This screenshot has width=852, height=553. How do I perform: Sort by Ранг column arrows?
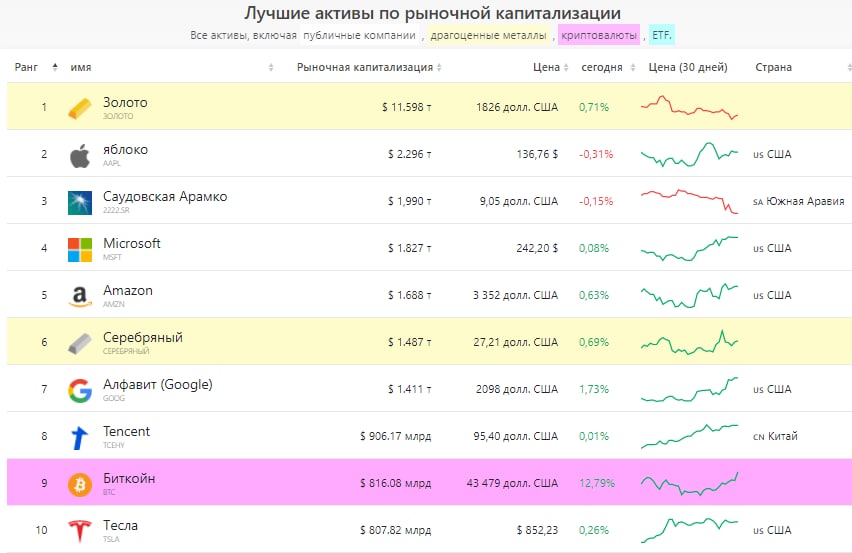[54, 67]
